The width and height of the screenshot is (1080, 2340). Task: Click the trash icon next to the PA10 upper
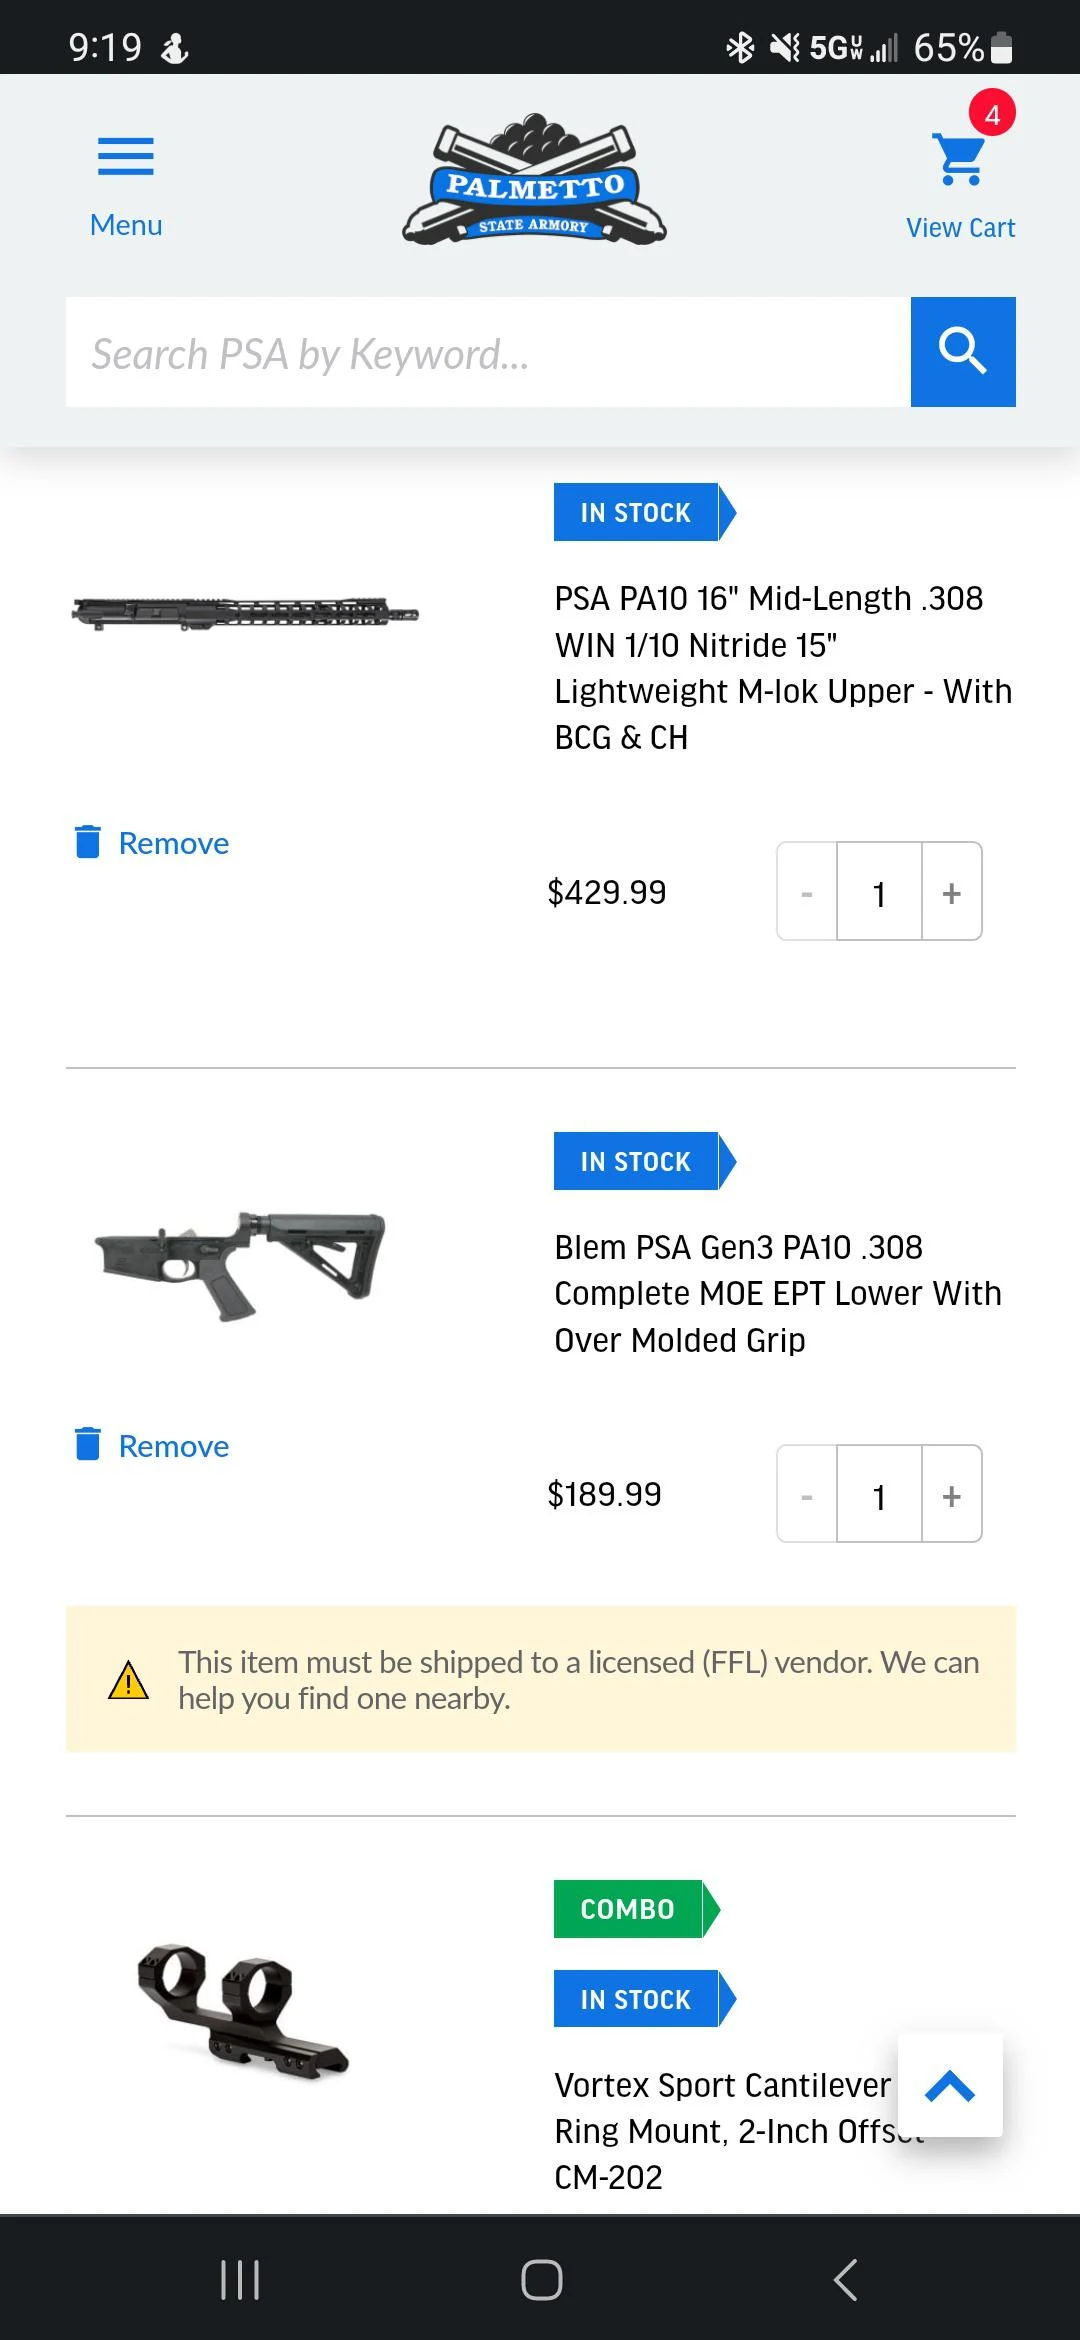[90, 843]
